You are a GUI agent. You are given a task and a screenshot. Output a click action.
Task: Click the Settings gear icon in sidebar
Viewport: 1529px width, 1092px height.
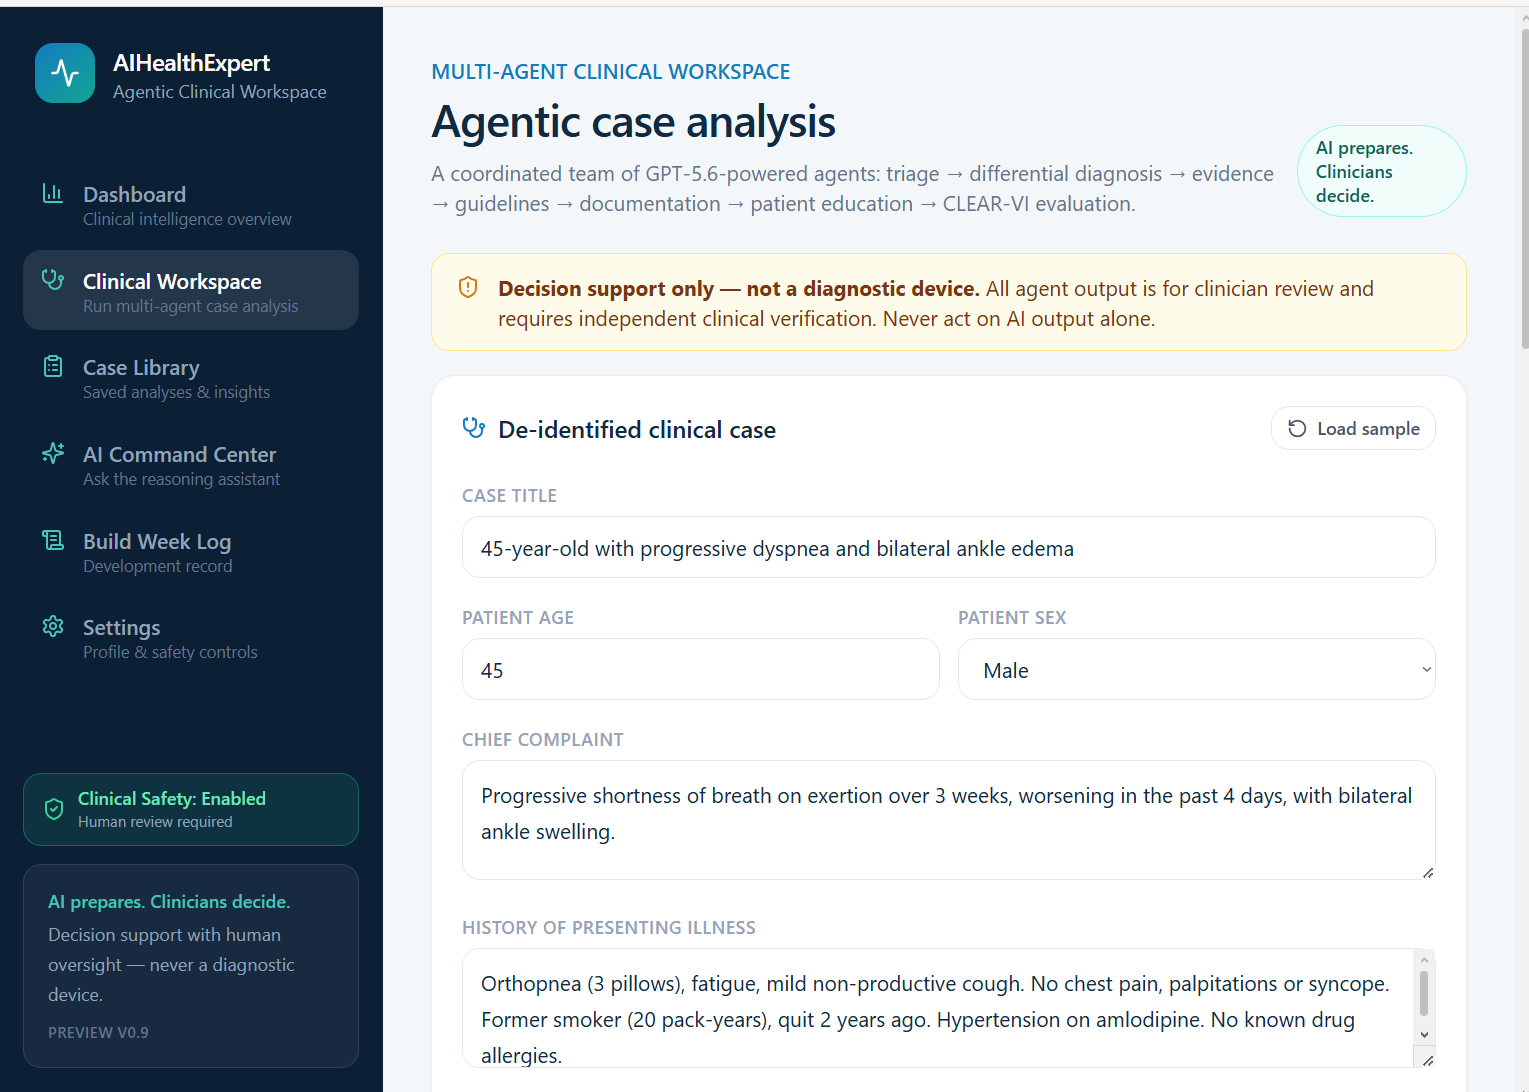(53, 626)
